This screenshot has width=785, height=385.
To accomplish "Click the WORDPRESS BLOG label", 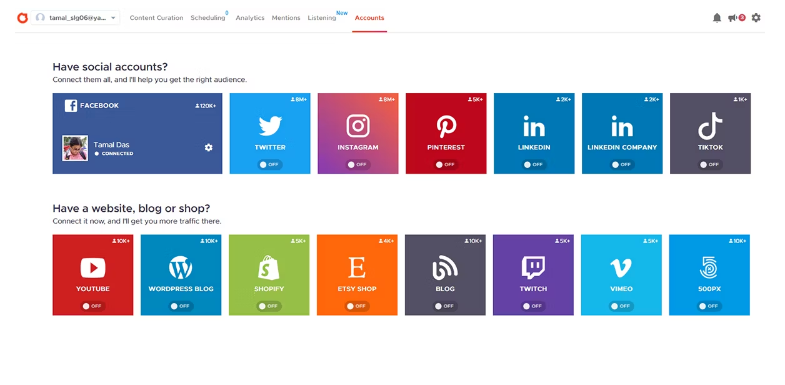I will [x=181, y=289].
